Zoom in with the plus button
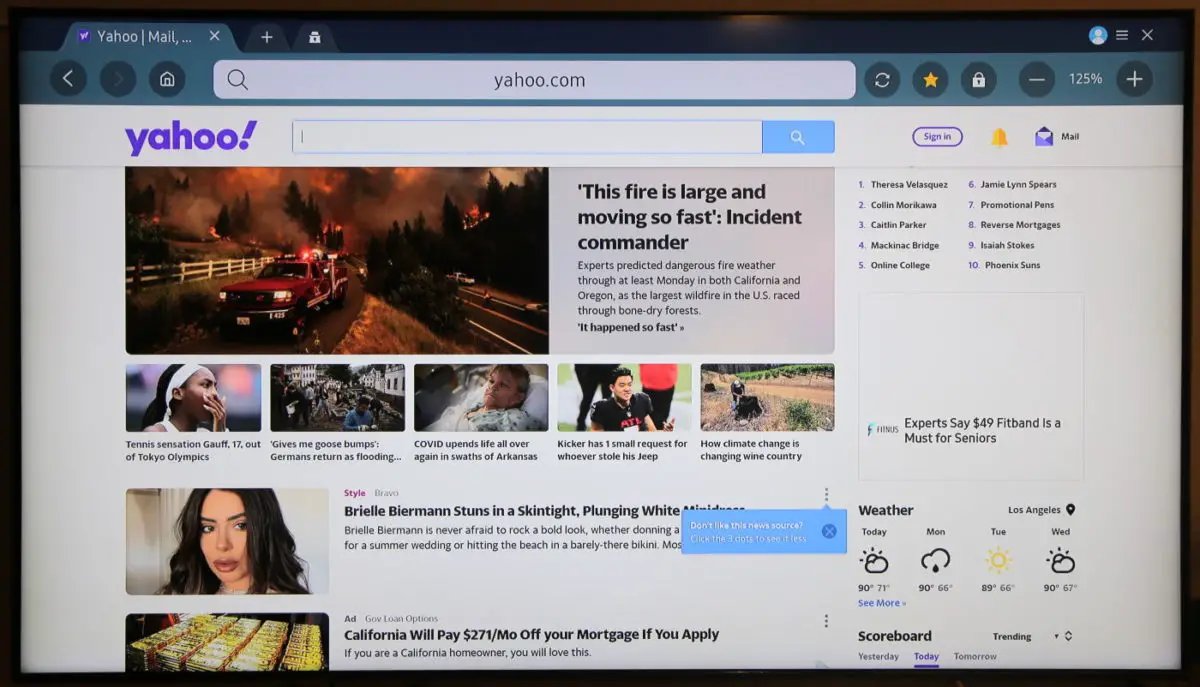 (x=1134, y=80)
